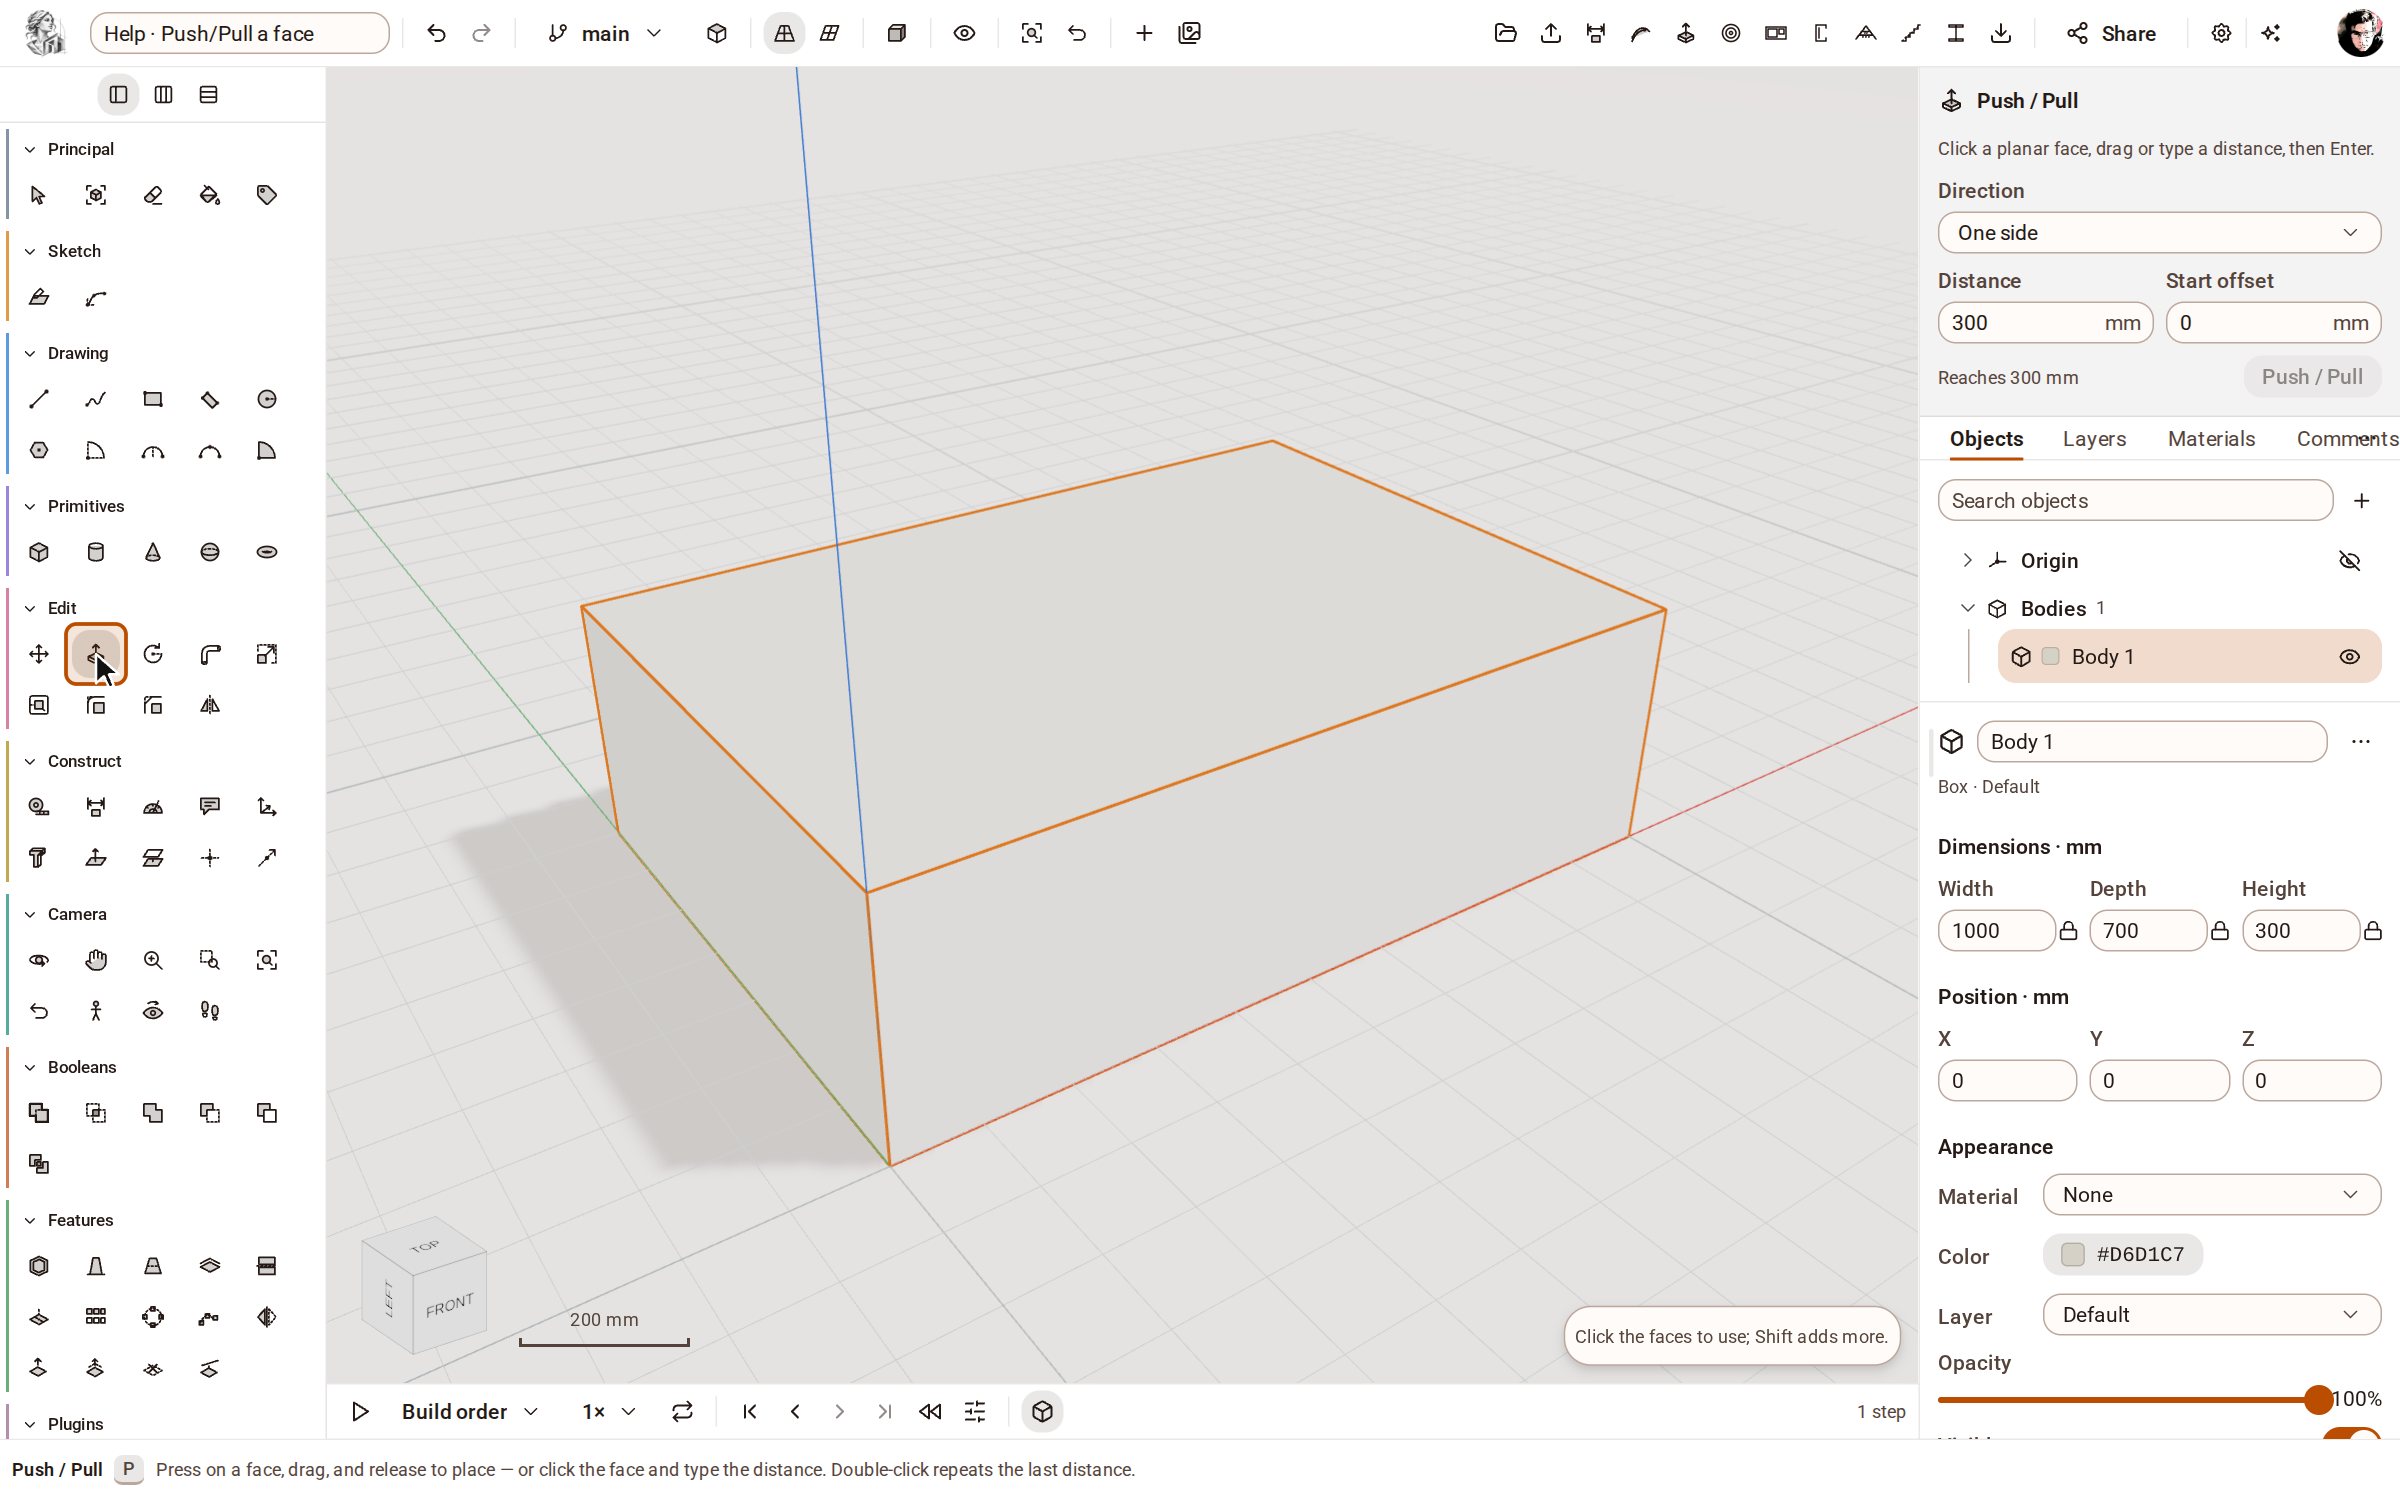Select the Mirror tool in Edit

(x=210, y=705)
